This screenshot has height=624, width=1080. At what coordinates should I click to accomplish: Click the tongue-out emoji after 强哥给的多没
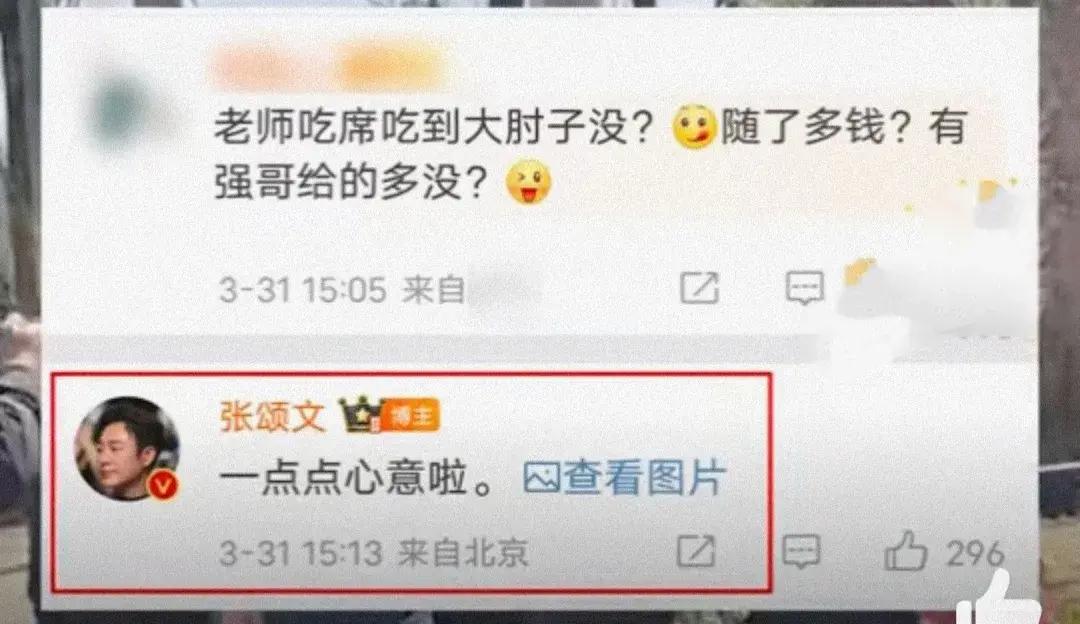pyautogui.click(x=529, y=182)
